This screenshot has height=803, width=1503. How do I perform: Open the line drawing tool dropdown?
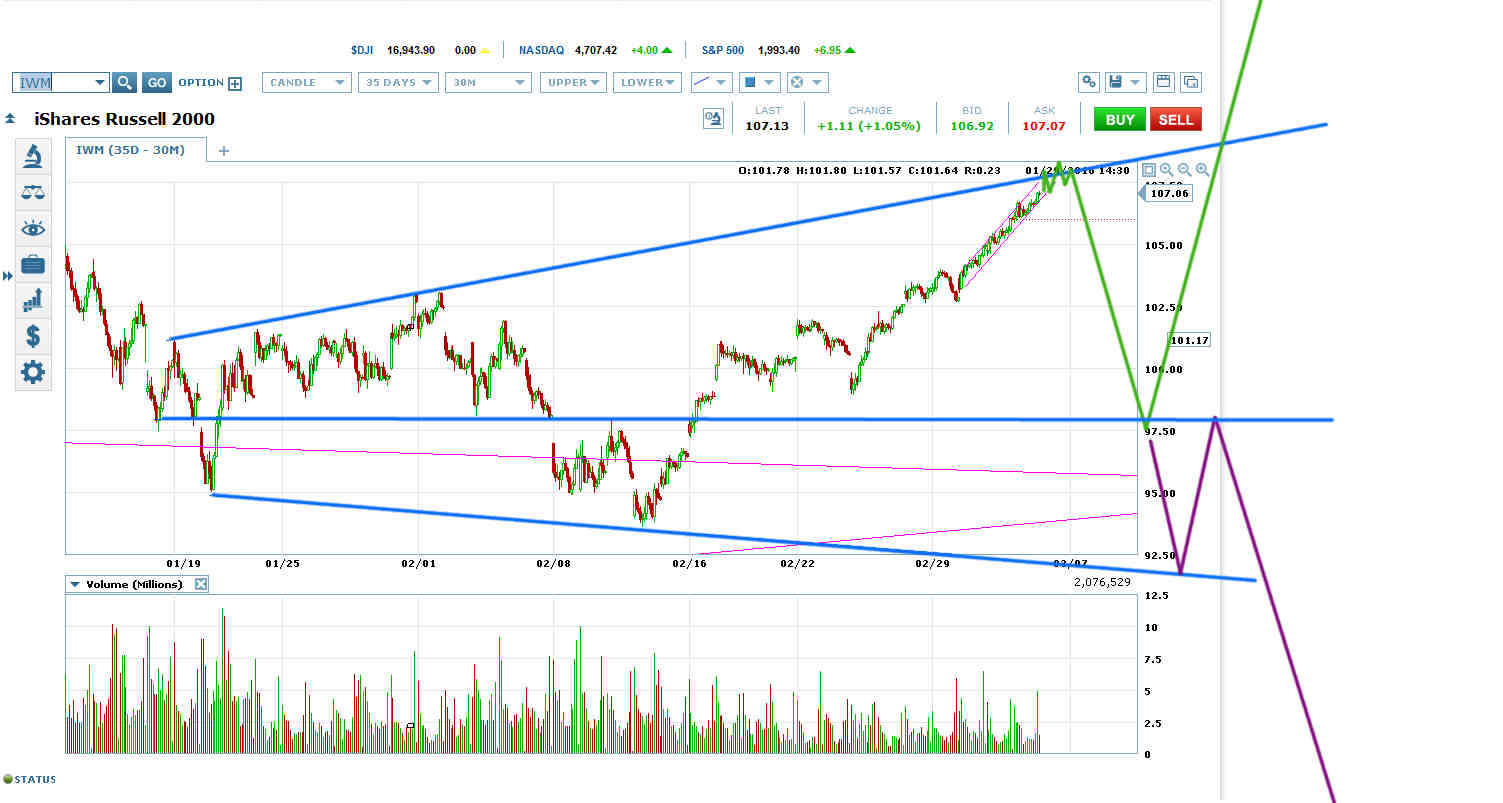[x=711, y=83]
